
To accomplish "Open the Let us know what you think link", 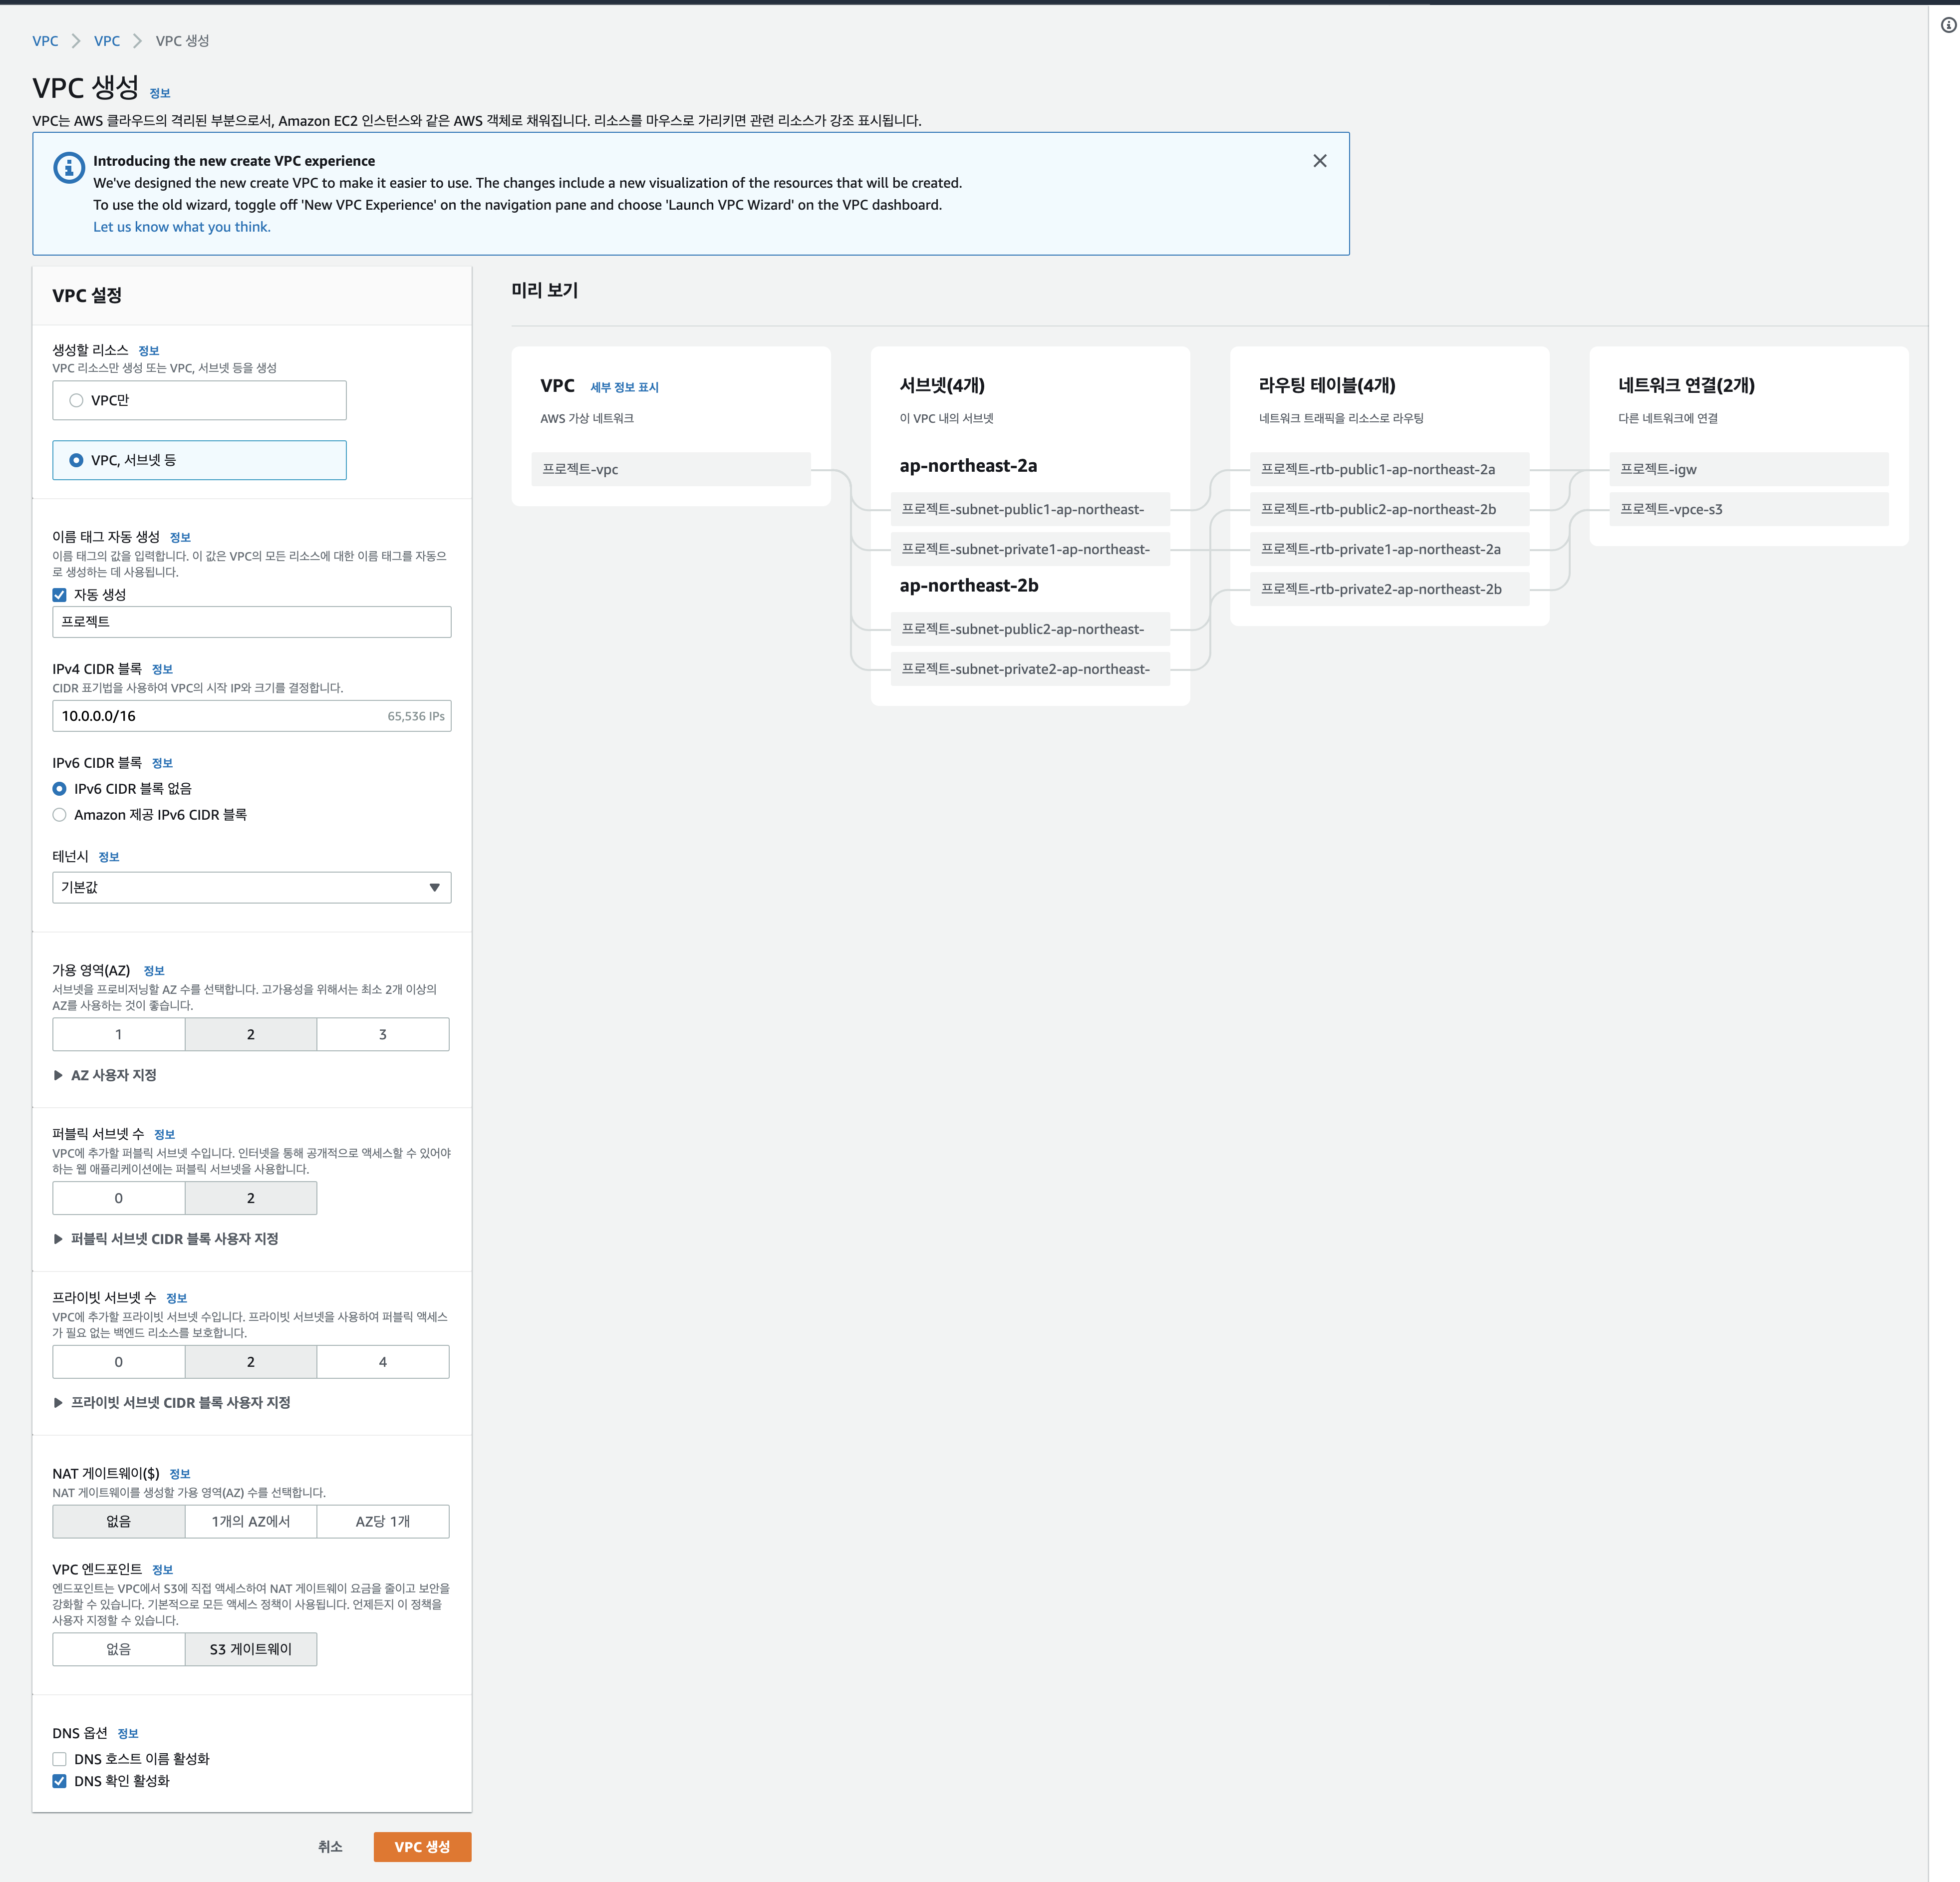I will [182, 227].
